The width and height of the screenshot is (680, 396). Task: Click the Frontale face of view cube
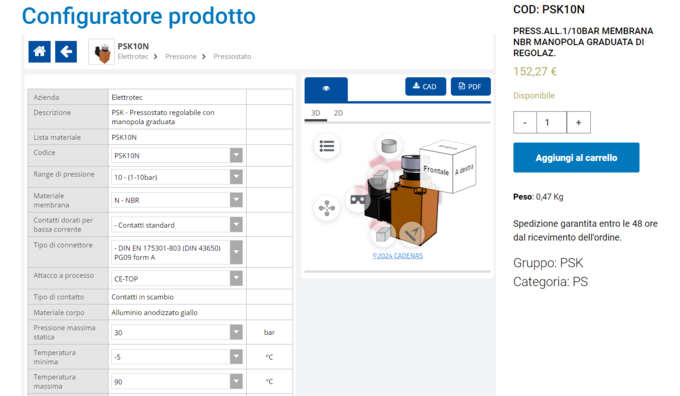click(x=436, y=170)
